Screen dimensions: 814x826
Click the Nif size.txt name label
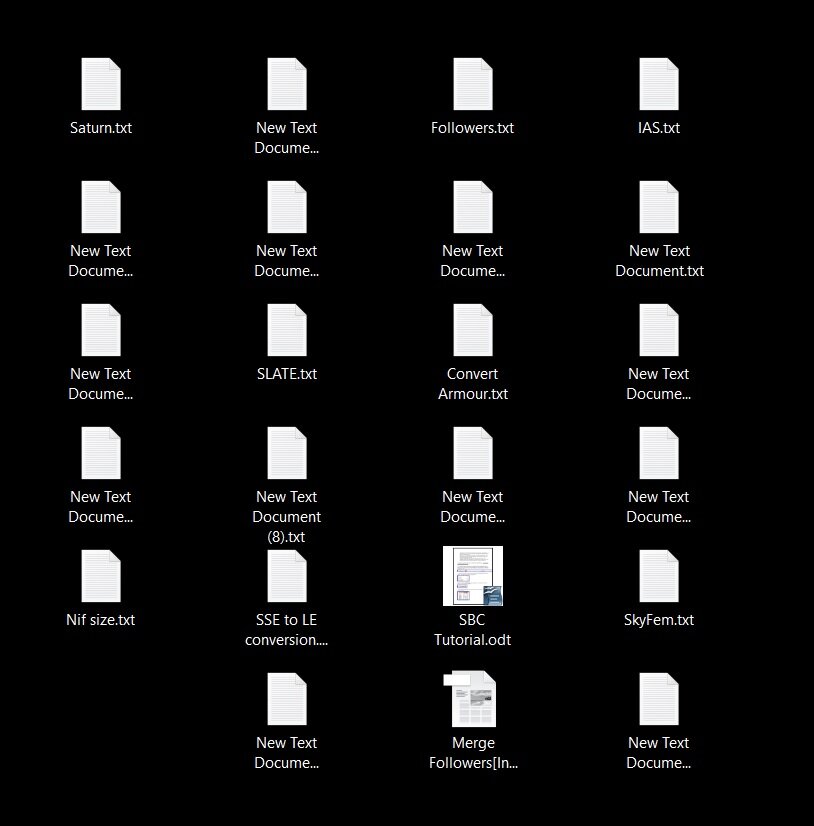[101, 620]
